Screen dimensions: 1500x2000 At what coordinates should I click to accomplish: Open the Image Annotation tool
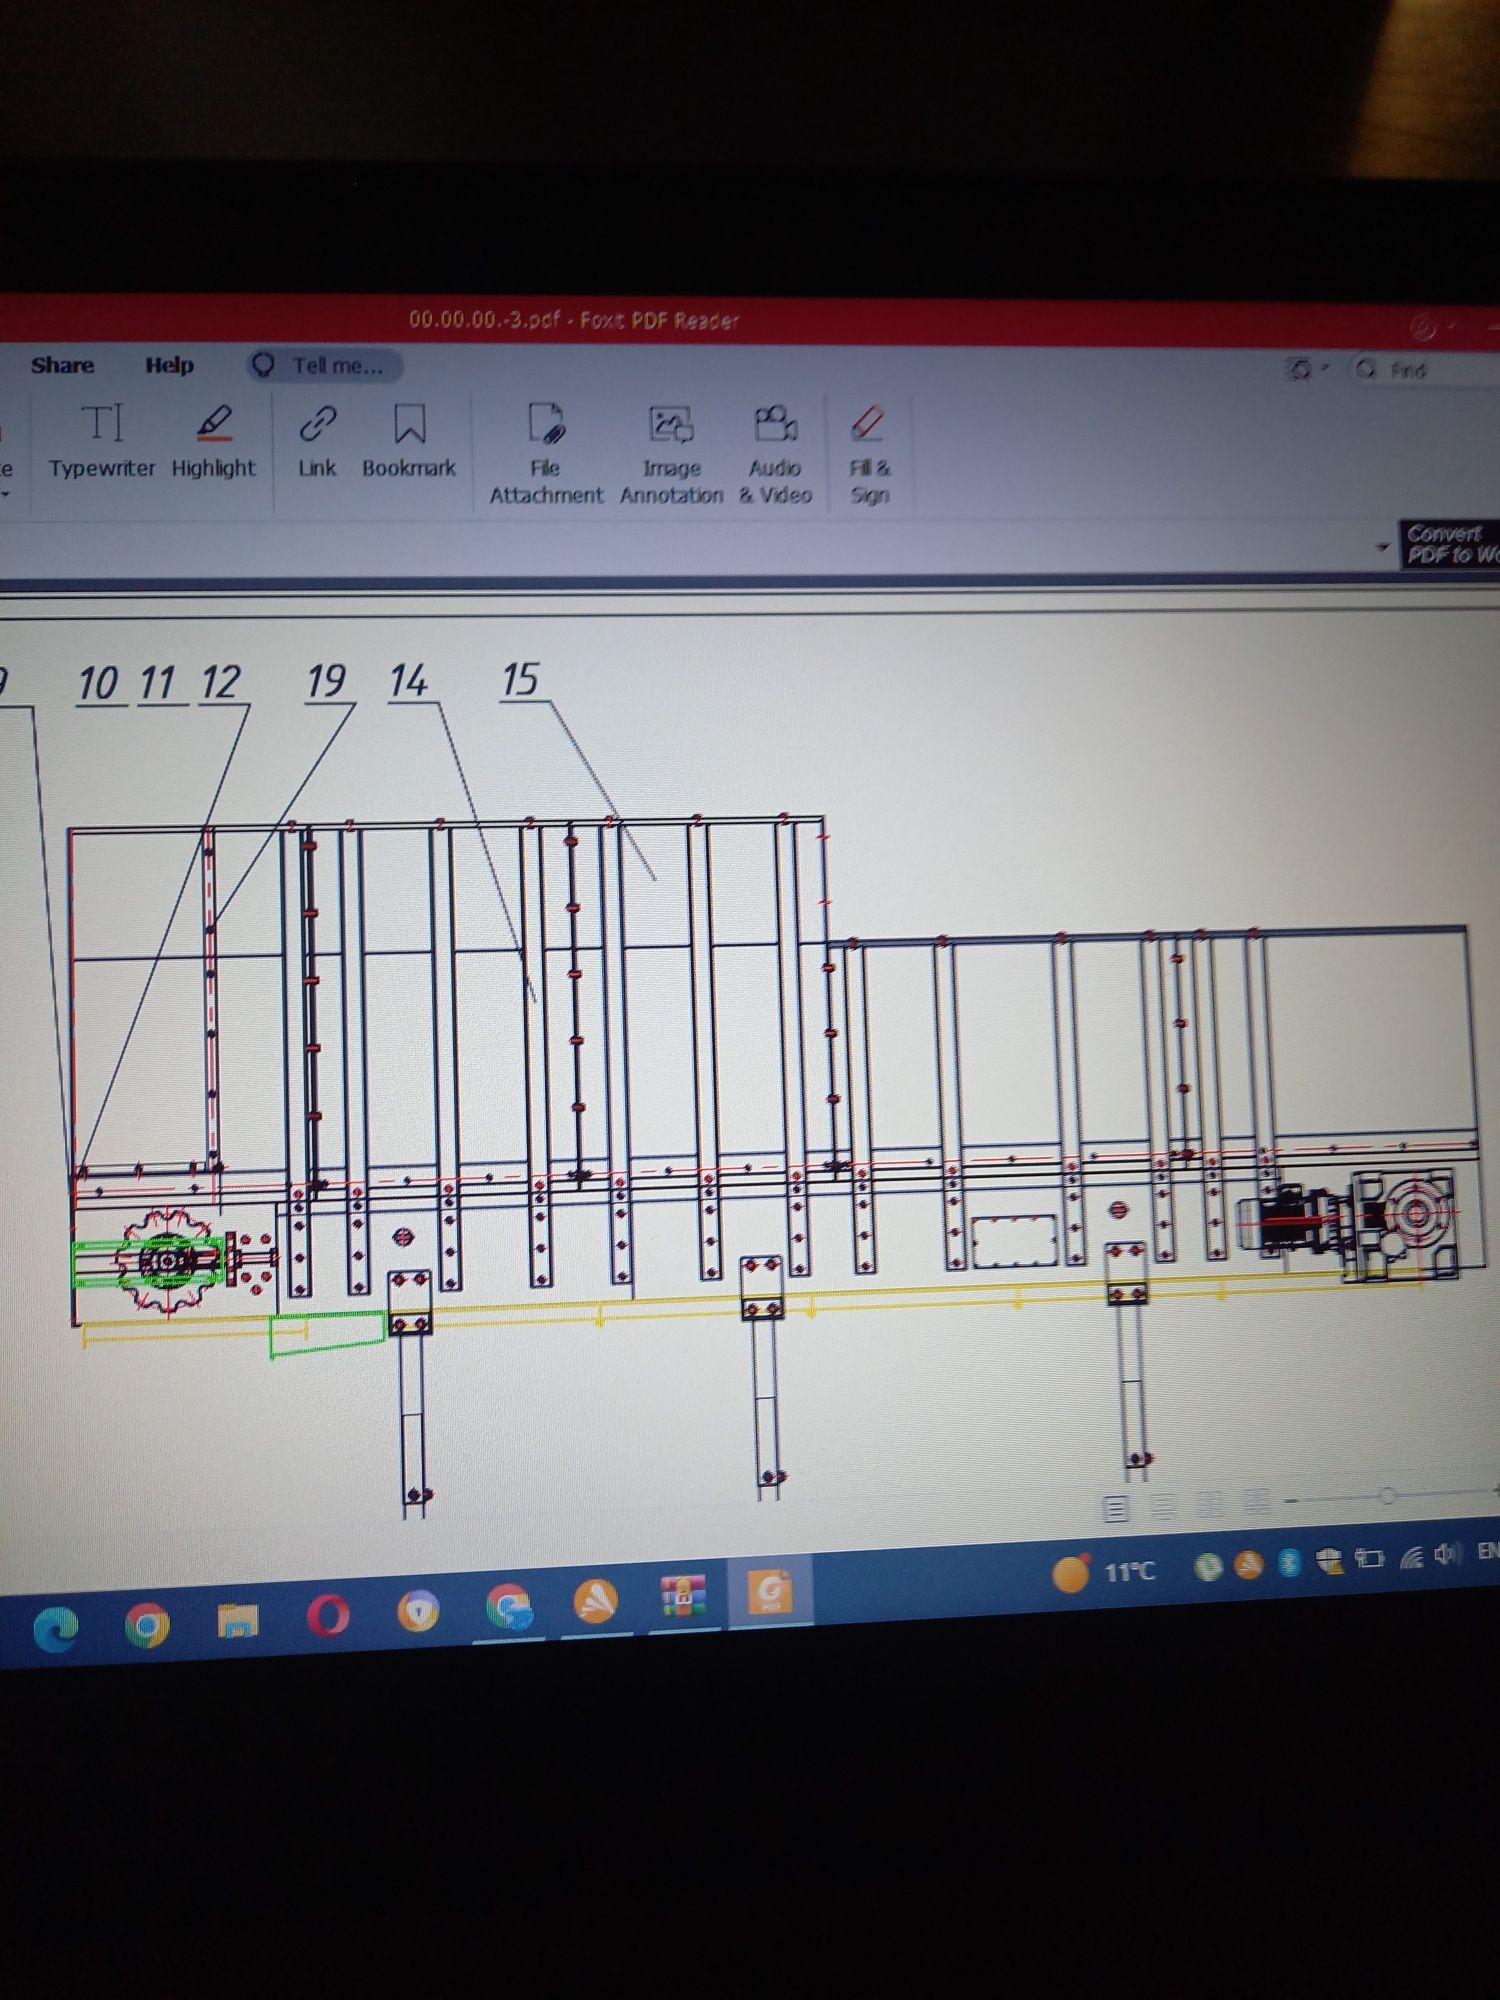click(x=671, y=453)
